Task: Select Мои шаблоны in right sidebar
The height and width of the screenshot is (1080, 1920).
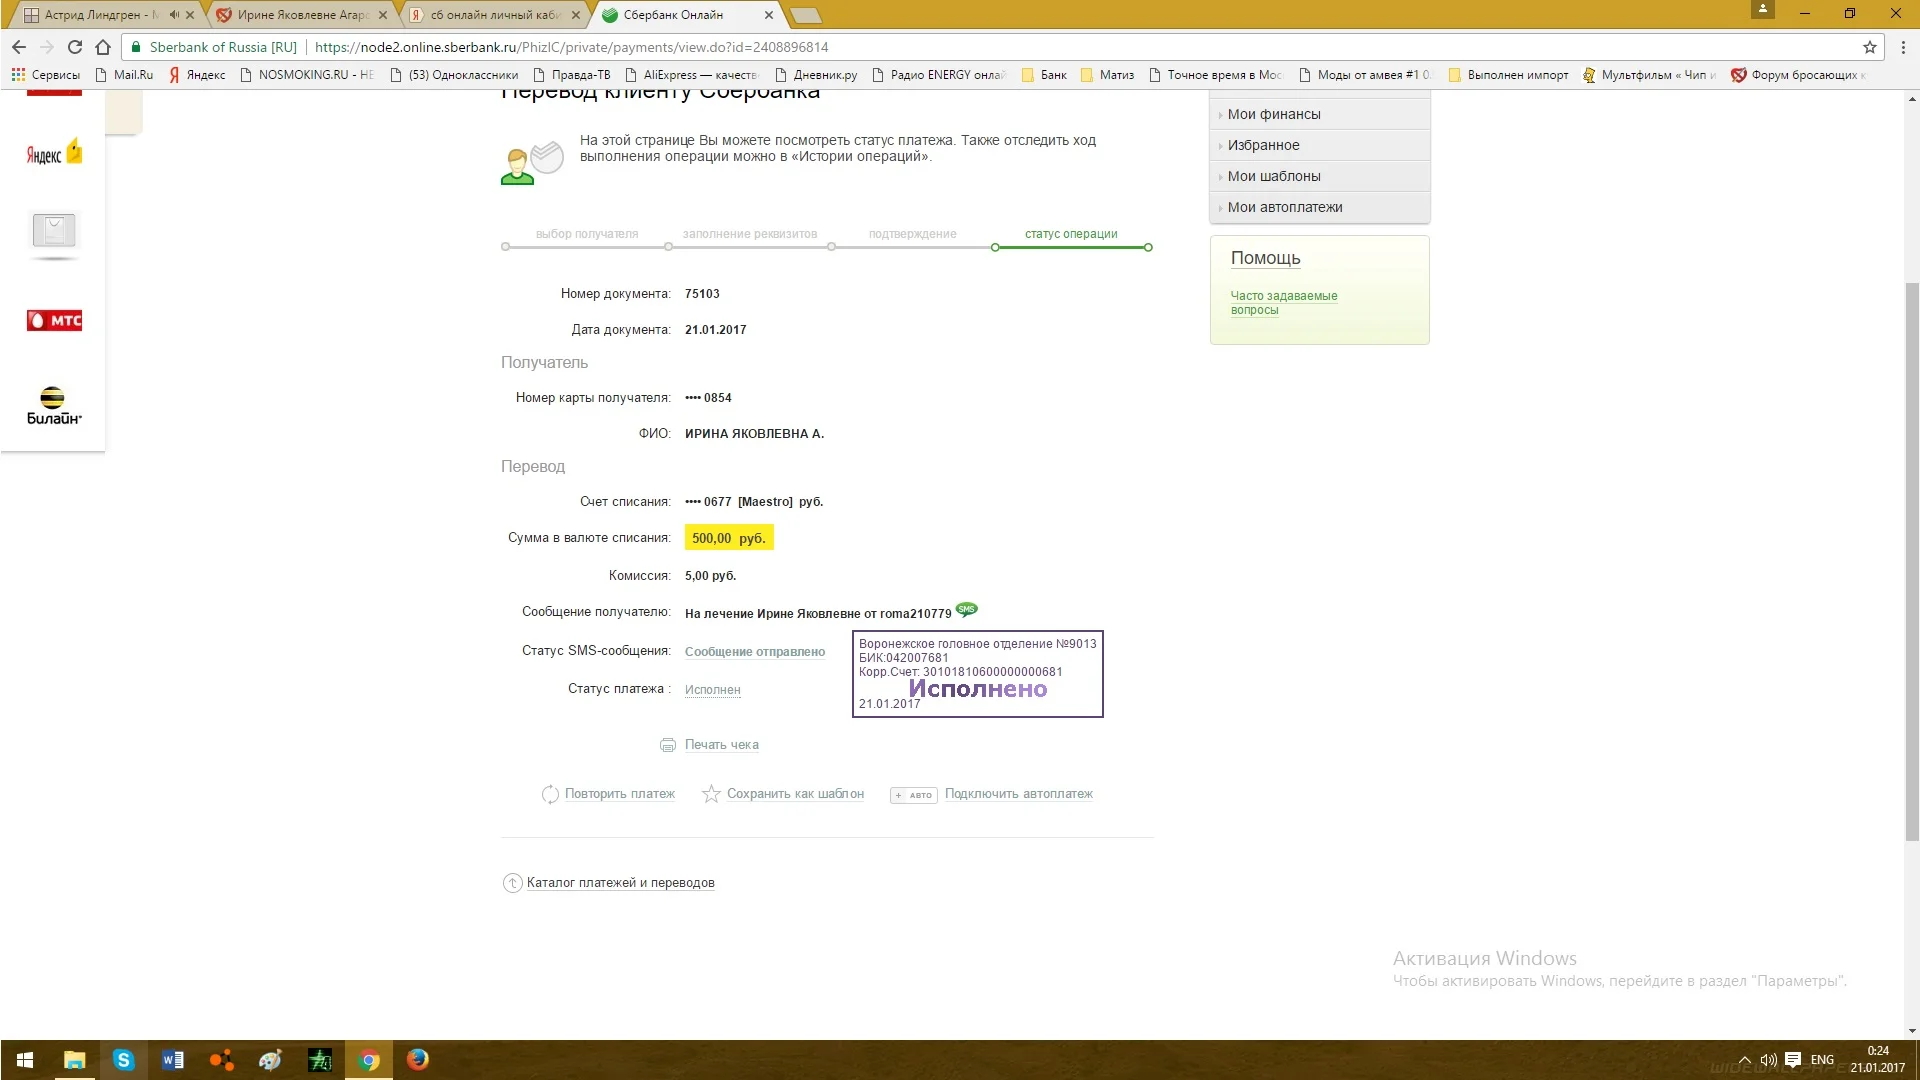Action: pyautogui.click(x=1274, y=176)
